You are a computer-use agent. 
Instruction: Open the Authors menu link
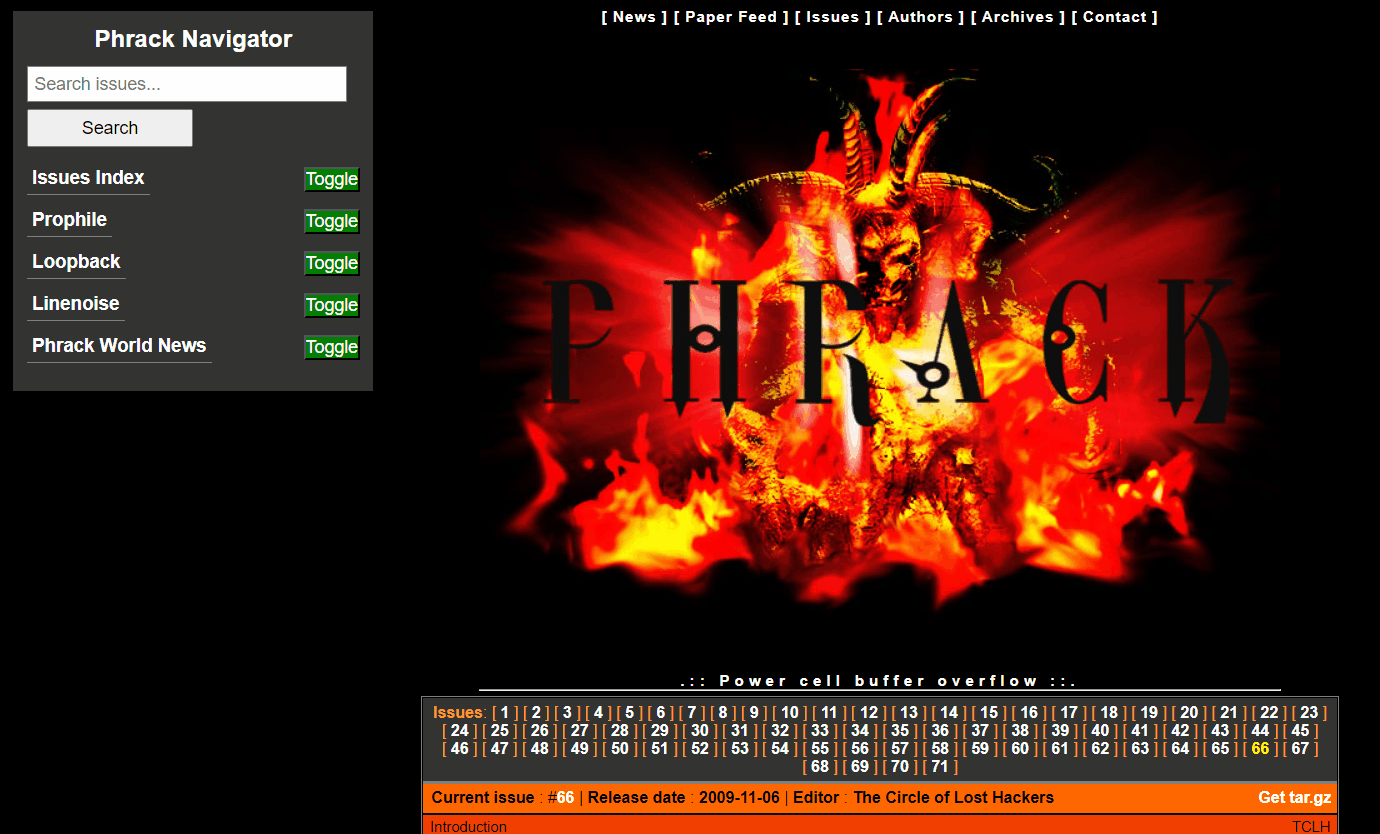920,17
